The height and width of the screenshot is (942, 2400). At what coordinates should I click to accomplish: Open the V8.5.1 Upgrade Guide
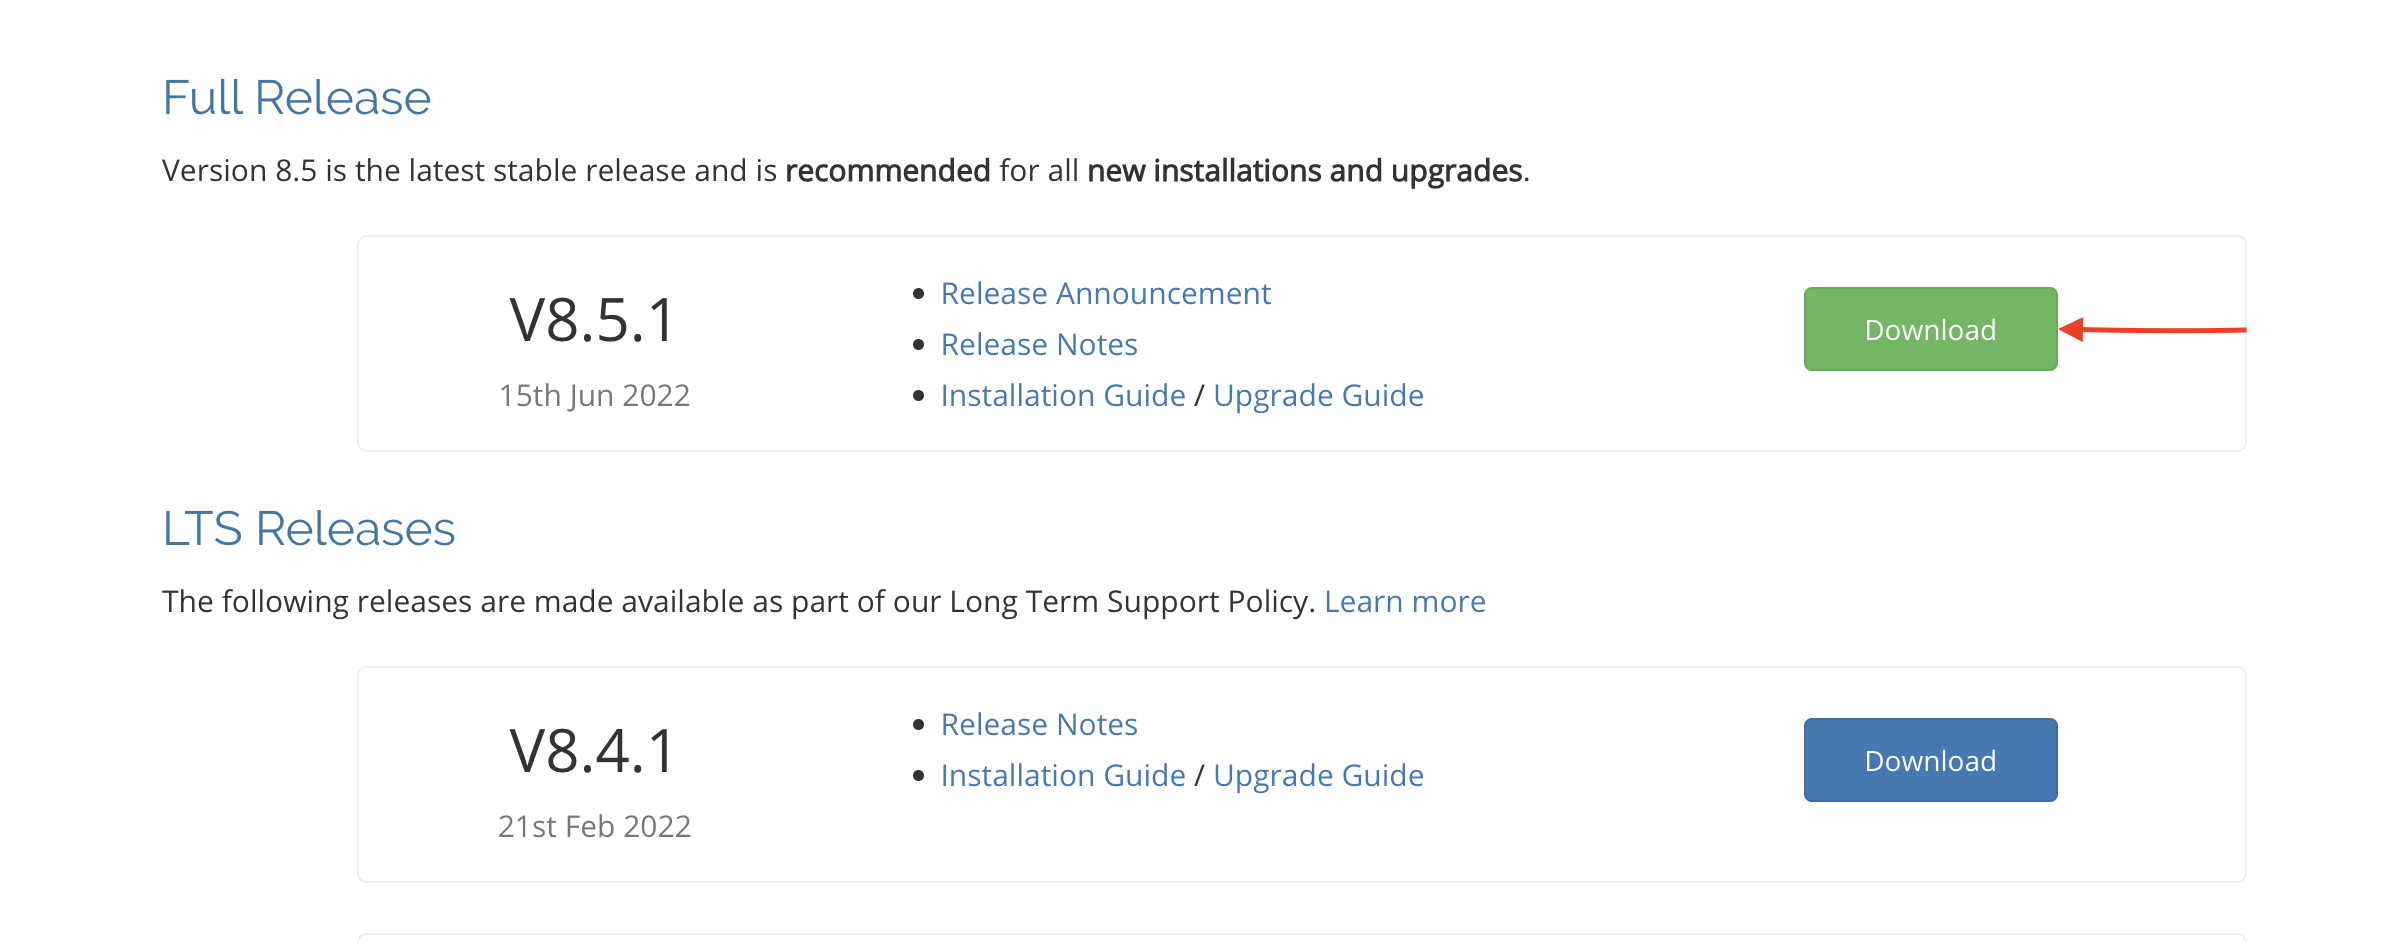click(1318, 396)
